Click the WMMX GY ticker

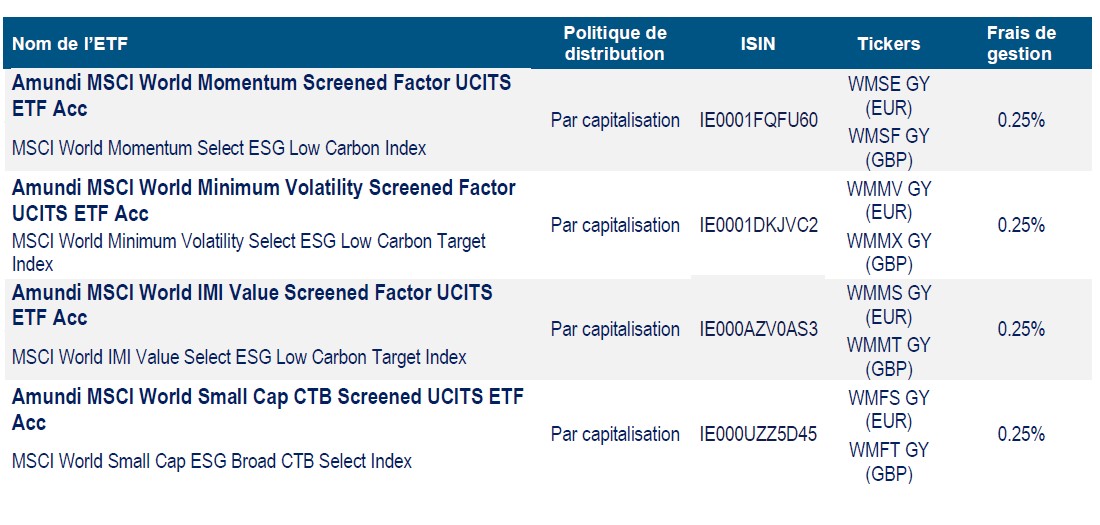(x=888, y=241)
